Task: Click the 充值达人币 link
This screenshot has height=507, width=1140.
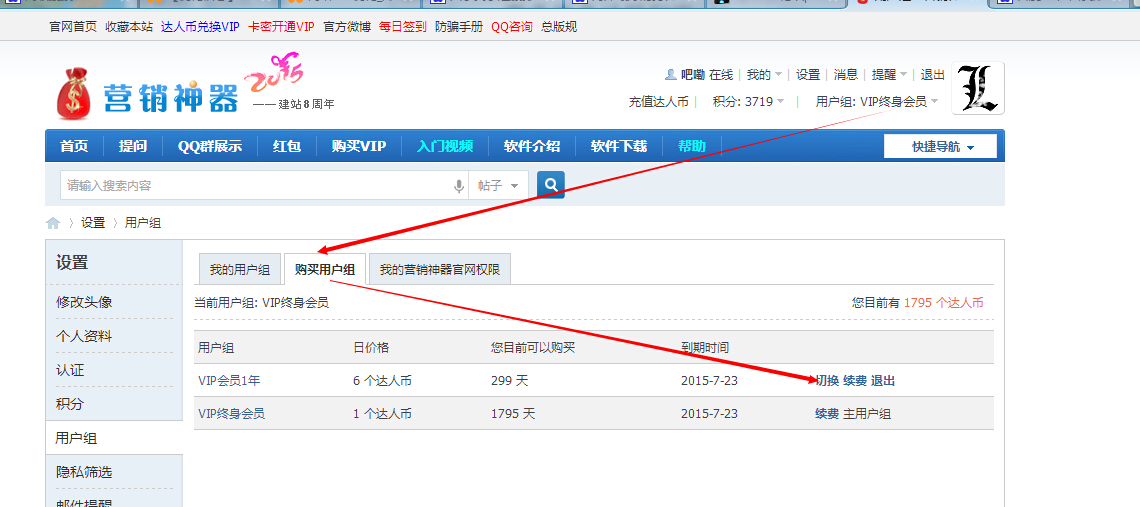Action: pos(659,102)
